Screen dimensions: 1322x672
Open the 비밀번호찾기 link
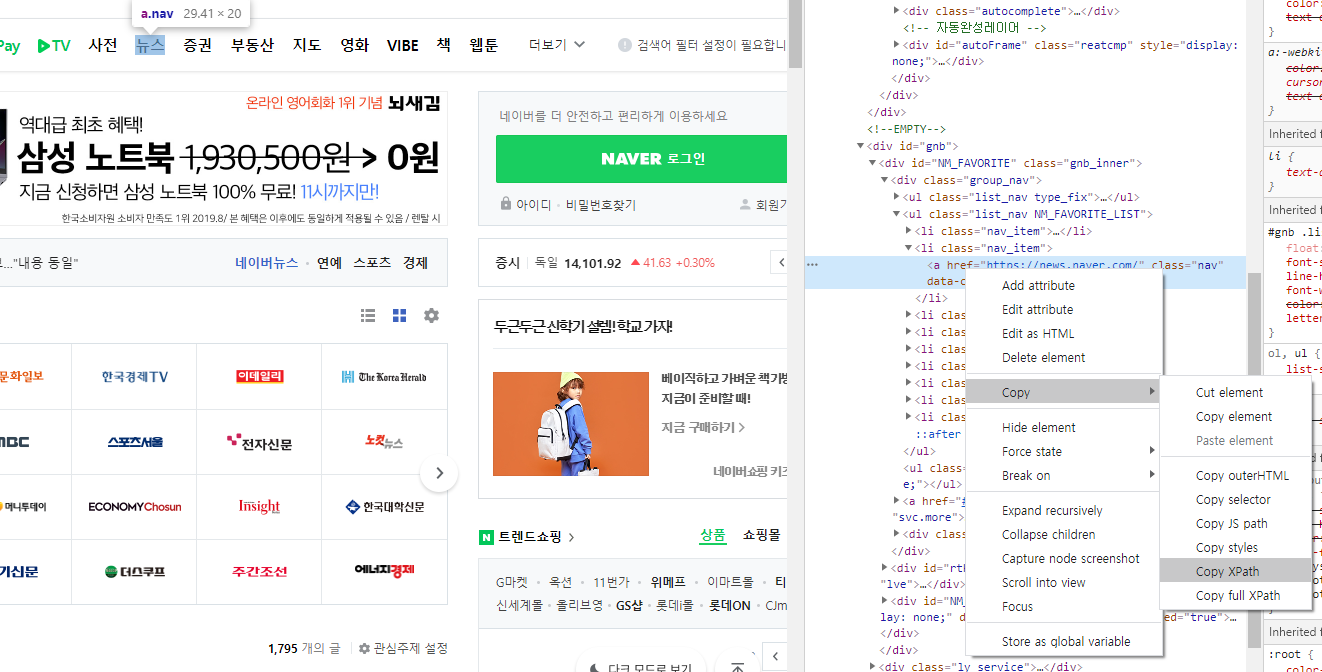pos(600,204)
